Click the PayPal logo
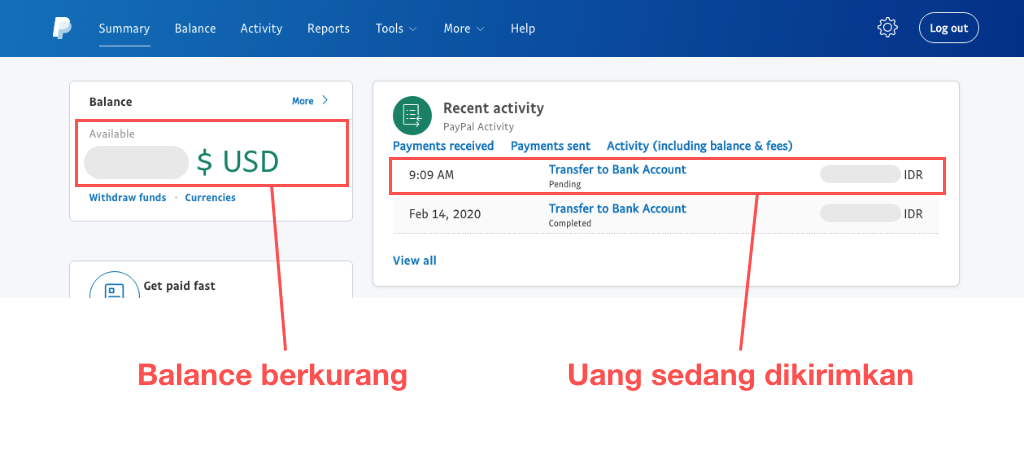Screen dimensions: 1024x450 (x=62, y=28)
